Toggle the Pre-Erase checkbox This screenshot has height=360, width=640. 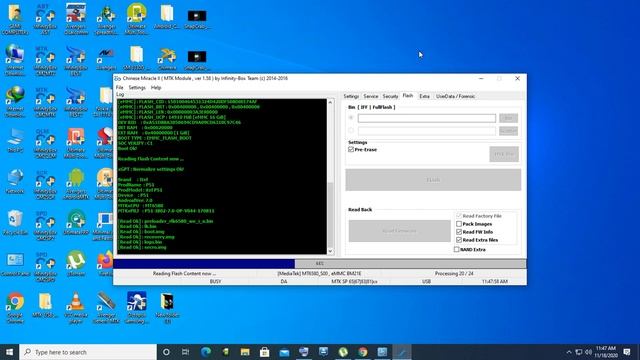(x=351, y=149)
